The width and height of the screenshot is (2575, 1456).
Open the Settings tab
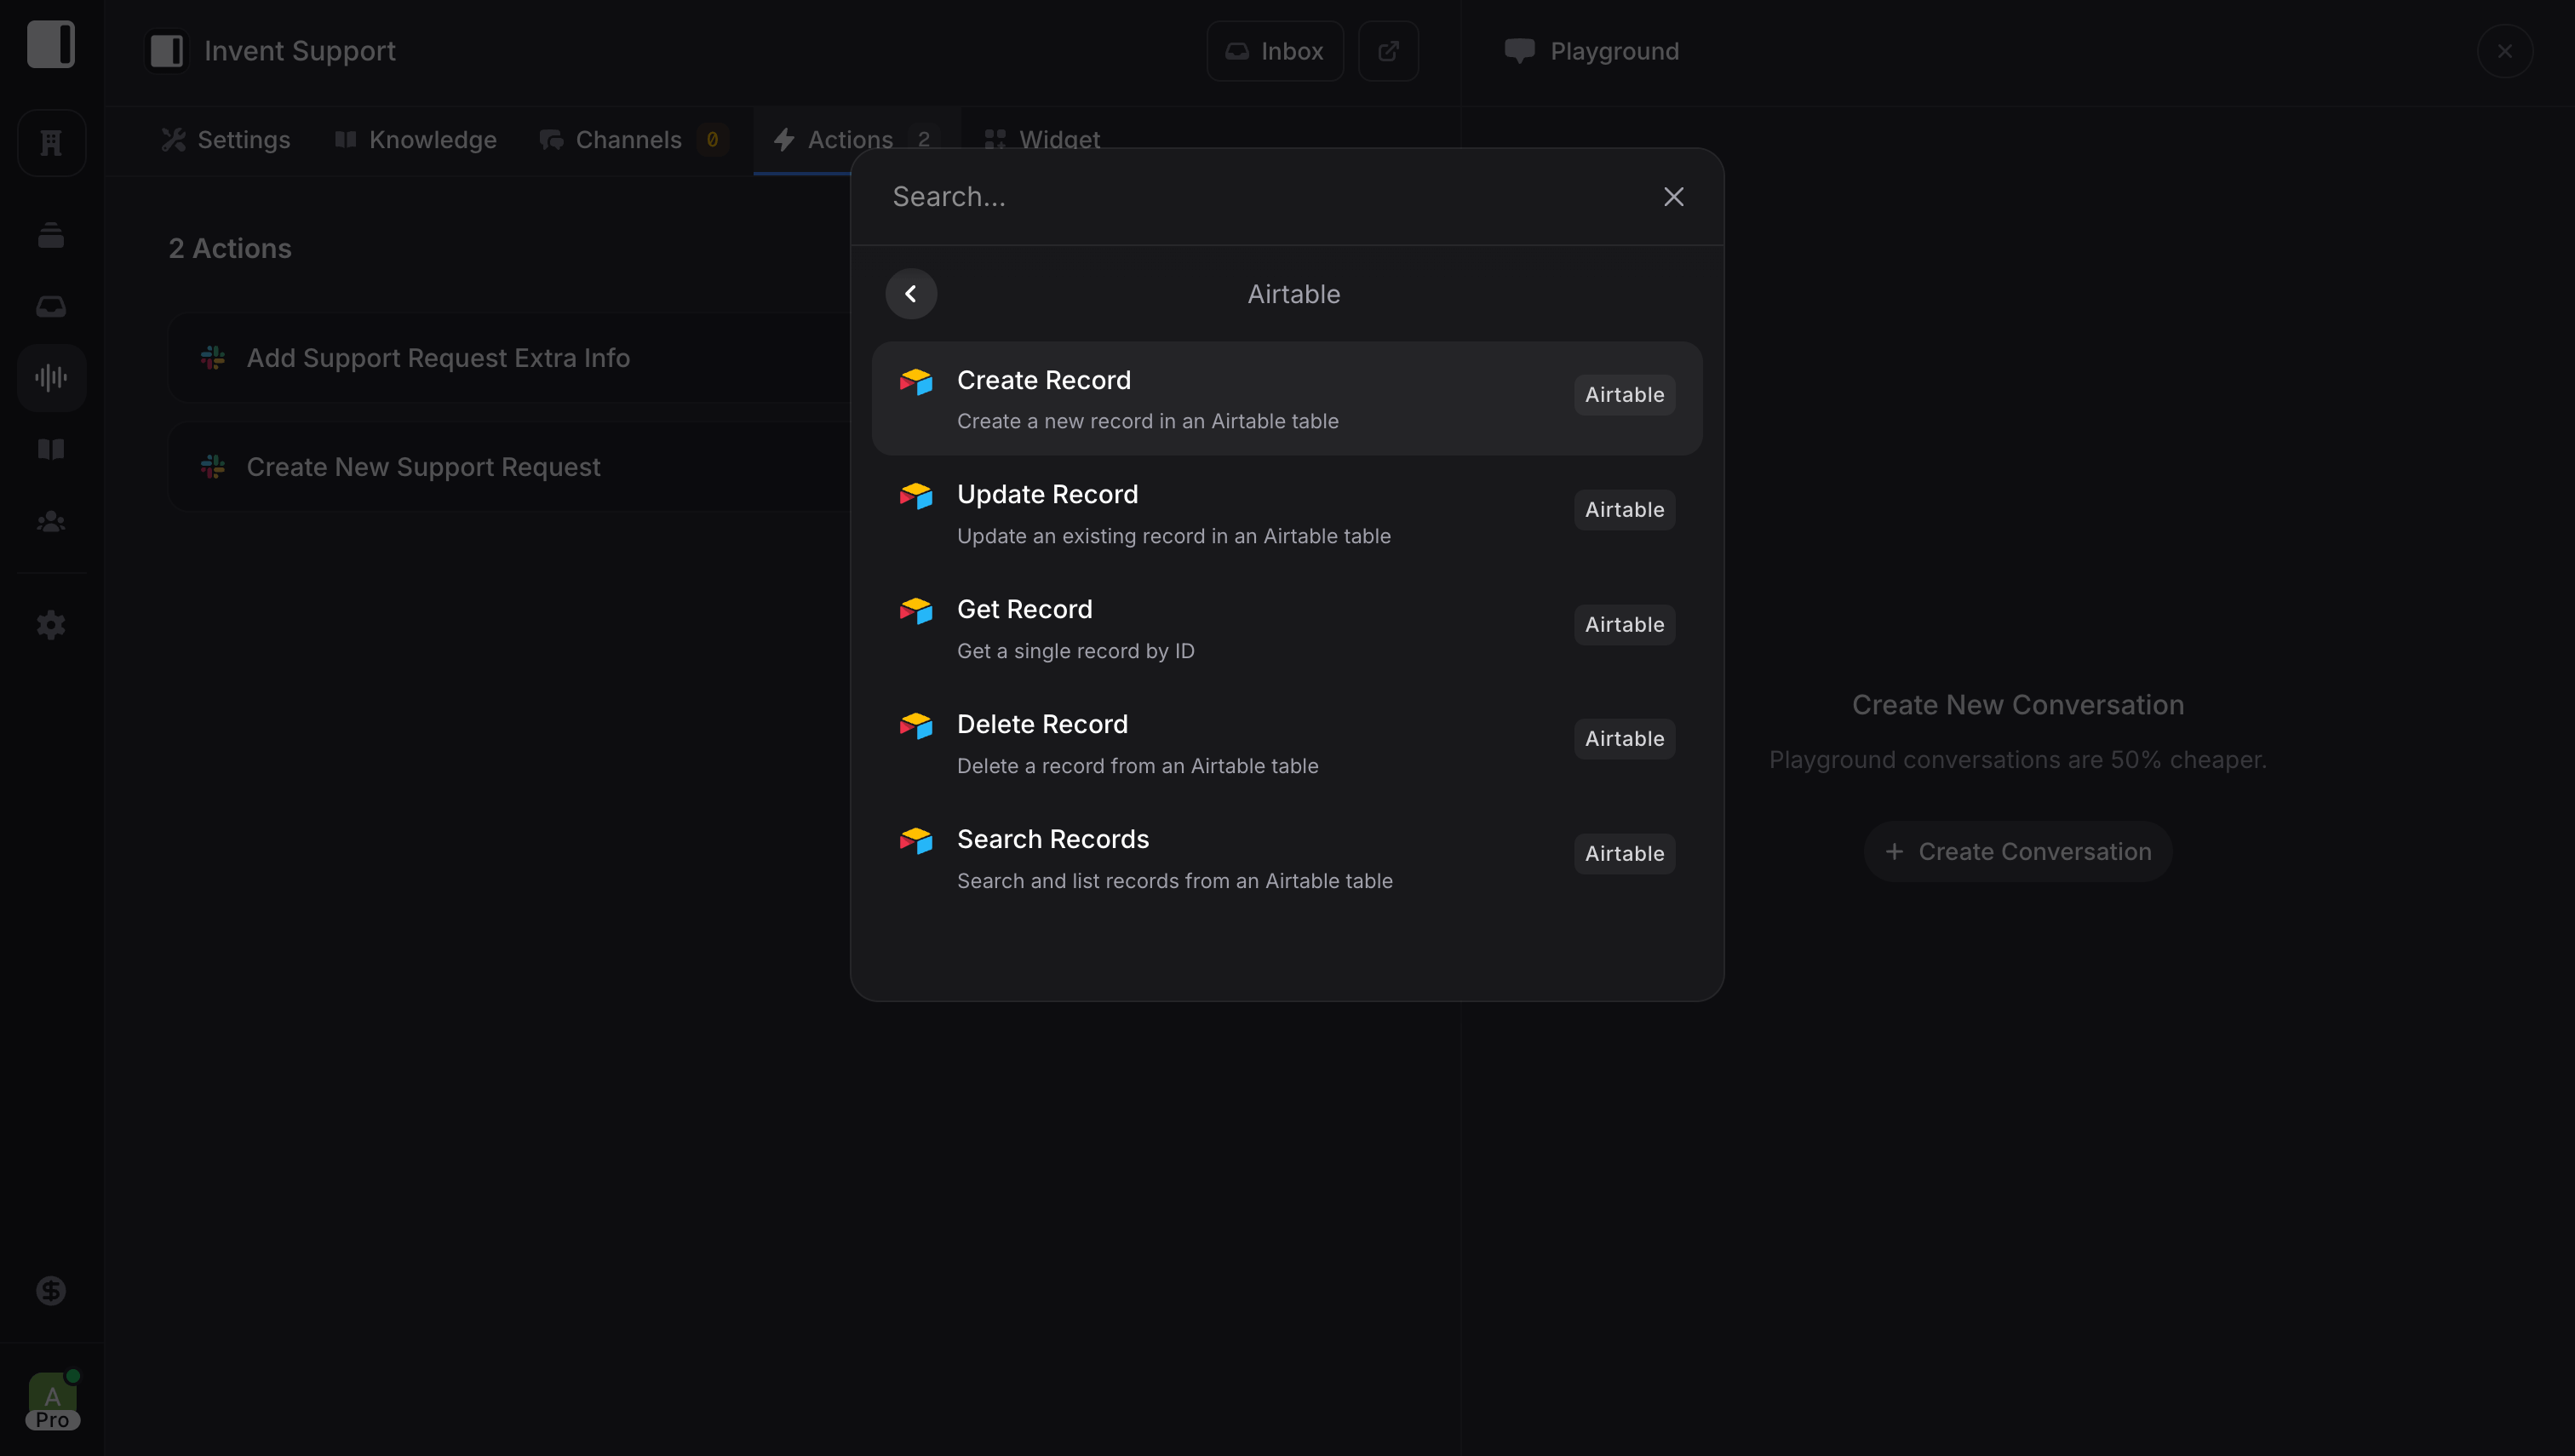click(226, 140)
